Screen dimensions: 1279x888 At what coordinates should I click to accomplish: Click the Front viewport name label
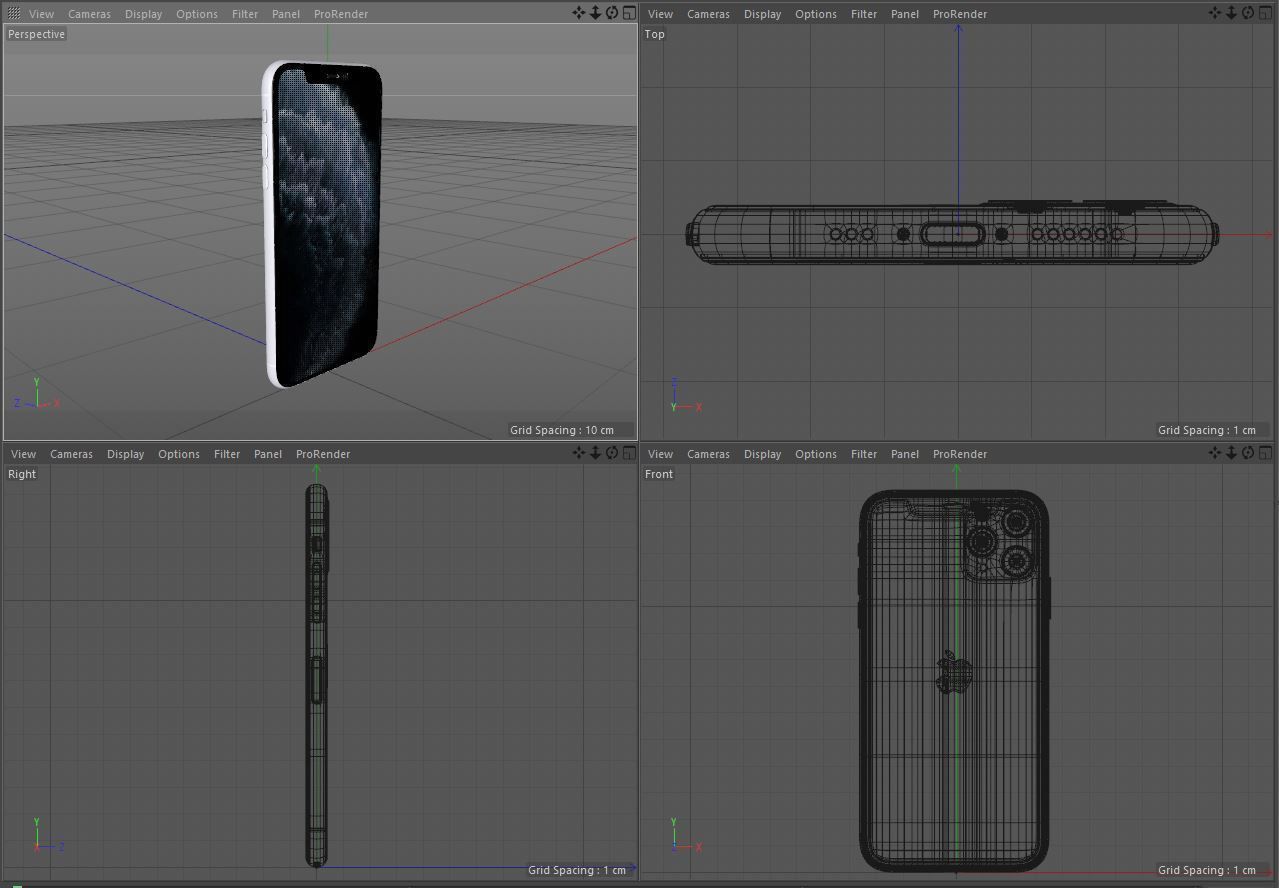(659, 474)
